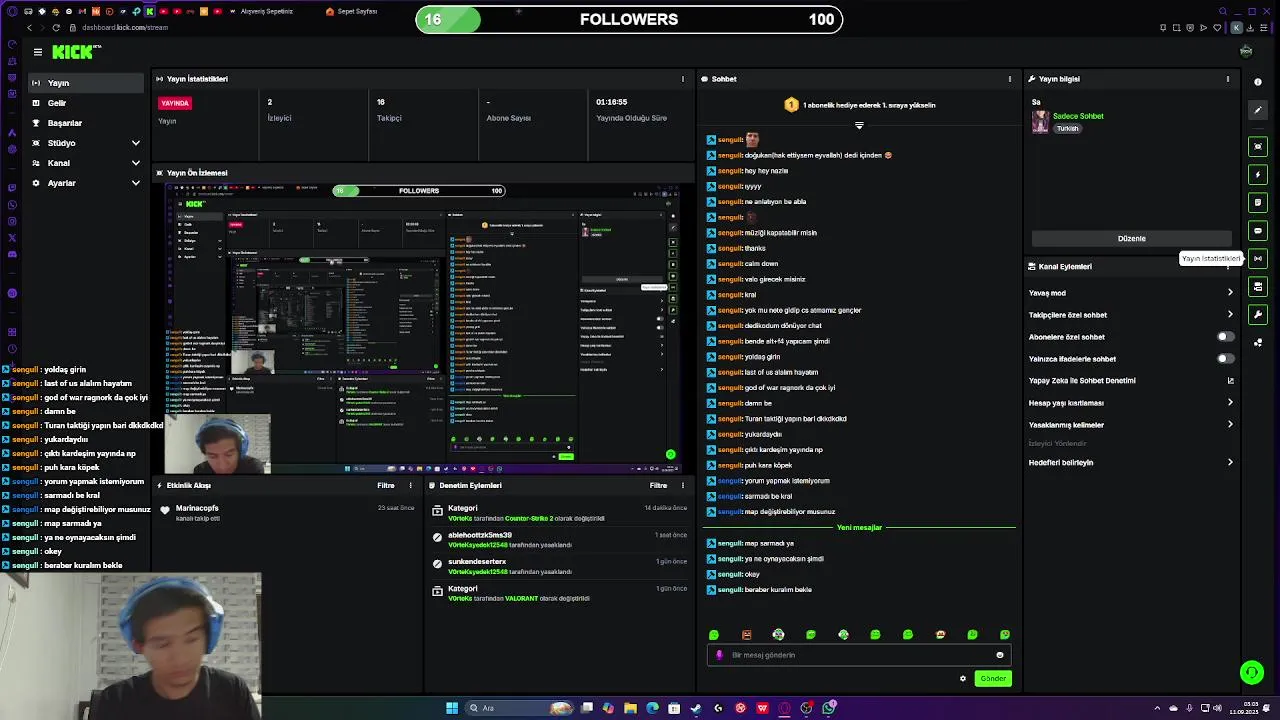Screen dimensions: 1280x720
Task: Expand the Stüdyo sidebar section
Action: (x=87, y=143)
